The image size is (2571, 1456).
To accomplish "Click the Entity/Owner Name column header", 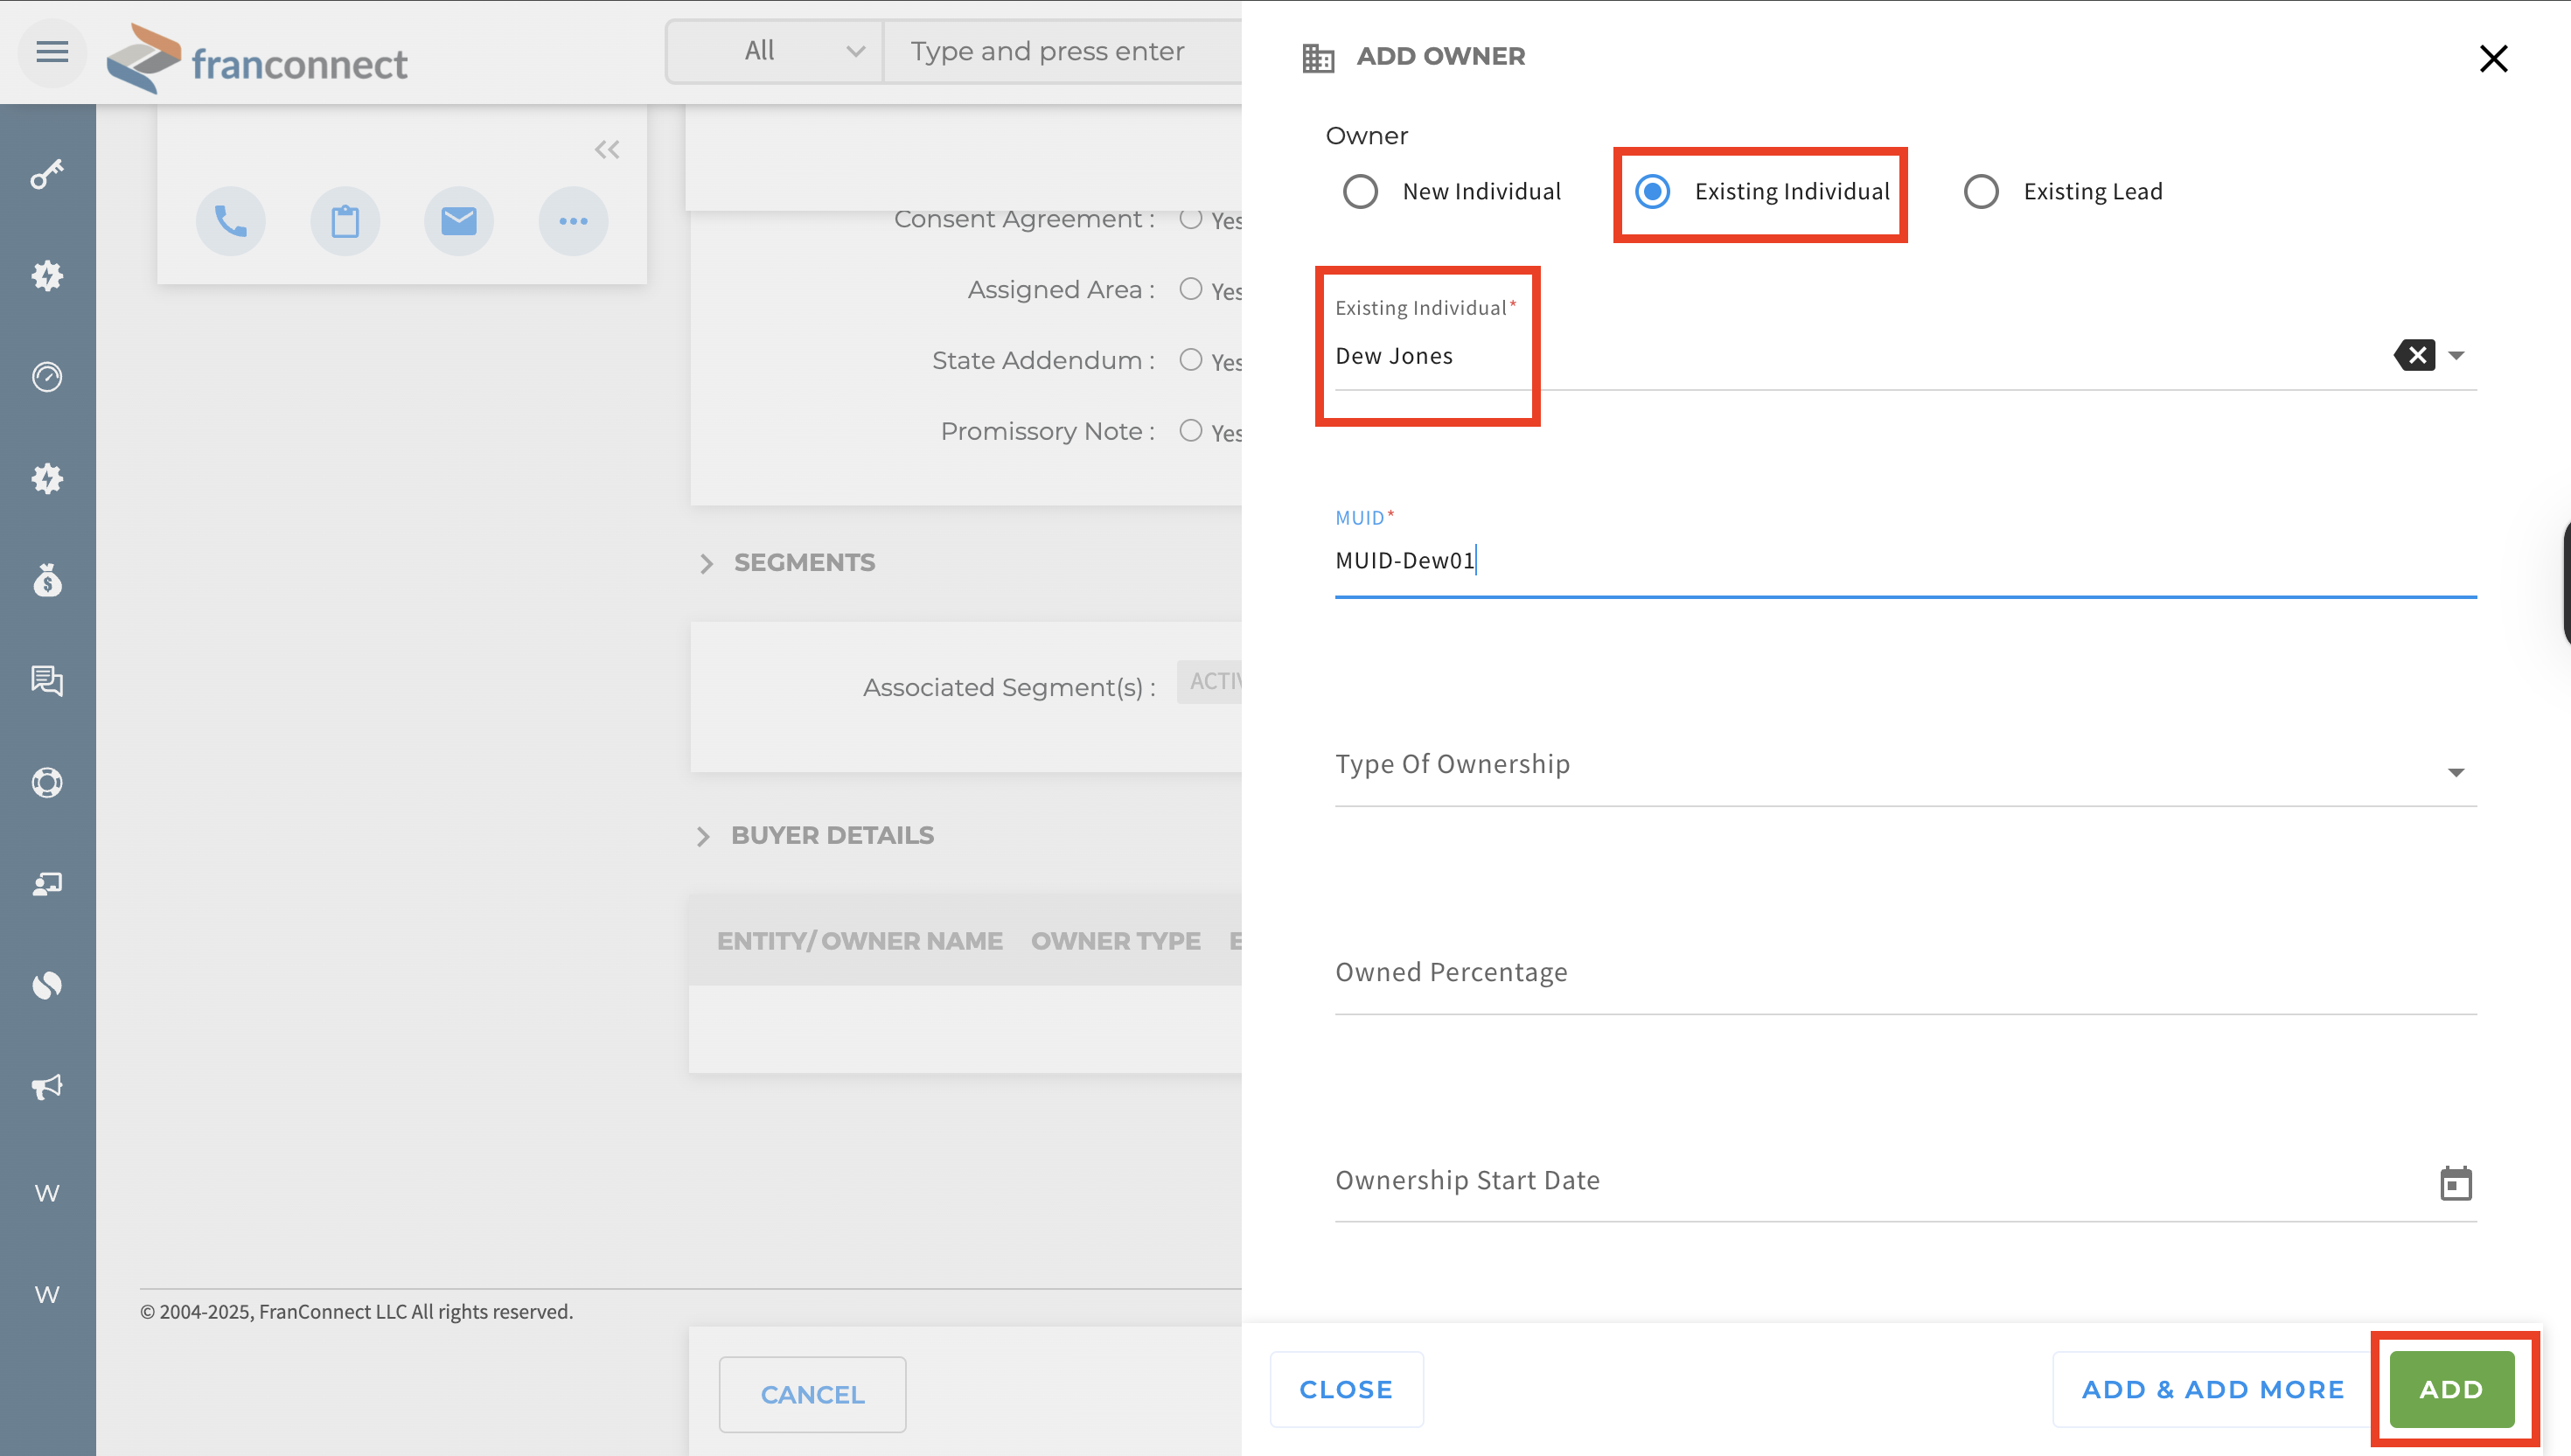I will click(859, 941).
